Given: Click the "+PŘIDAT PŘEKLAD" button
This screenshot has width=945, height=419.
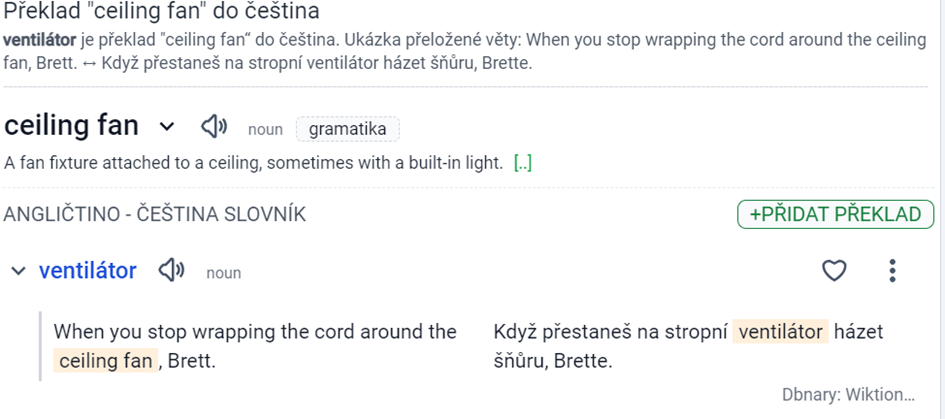Looking at the screenshot, I should (x=835, y=215).
